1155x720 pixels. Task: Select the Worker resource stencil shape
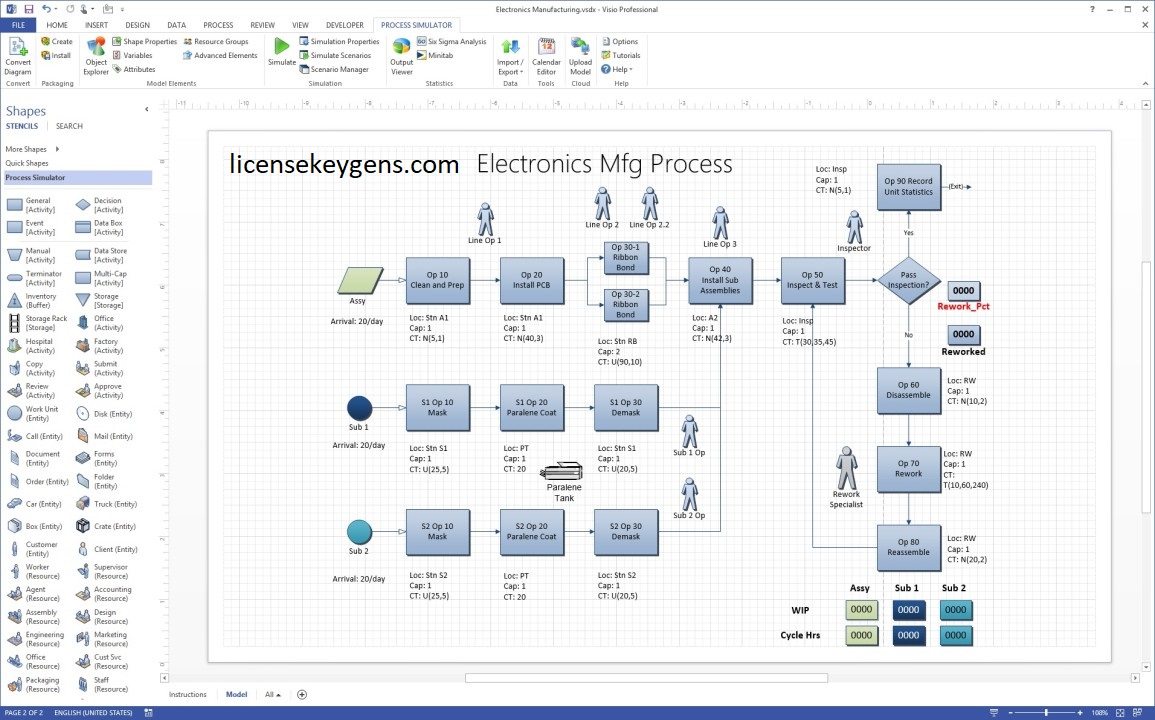click(x=33, y=572)
